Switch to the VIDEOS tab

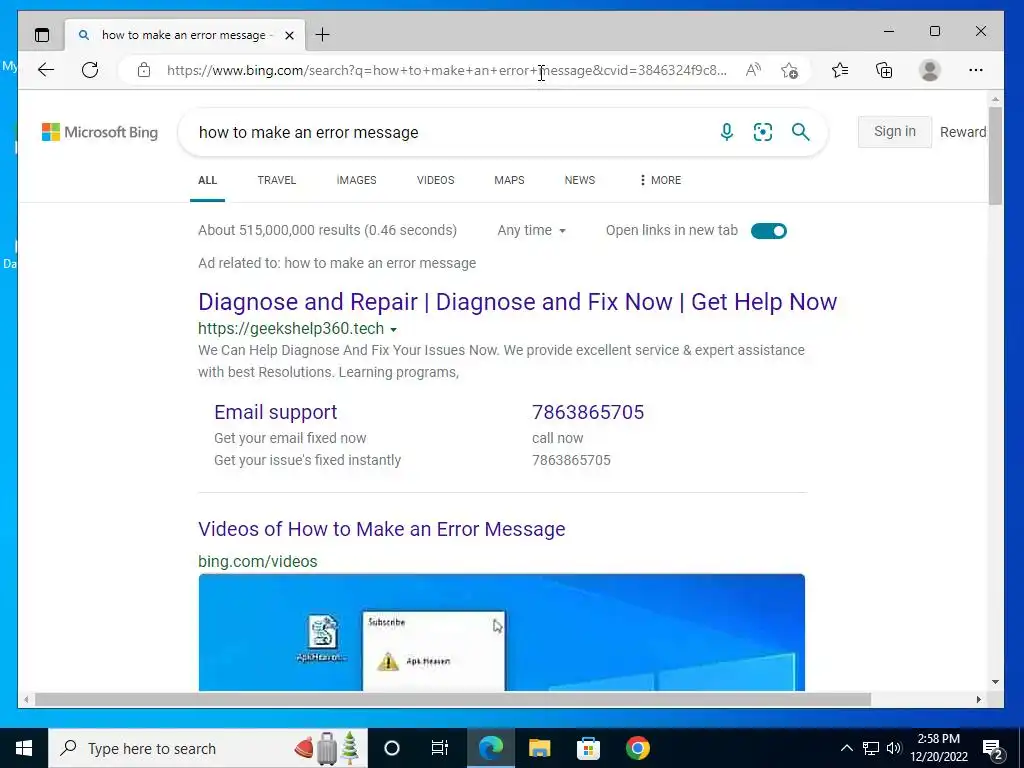(x=436, y=180)
